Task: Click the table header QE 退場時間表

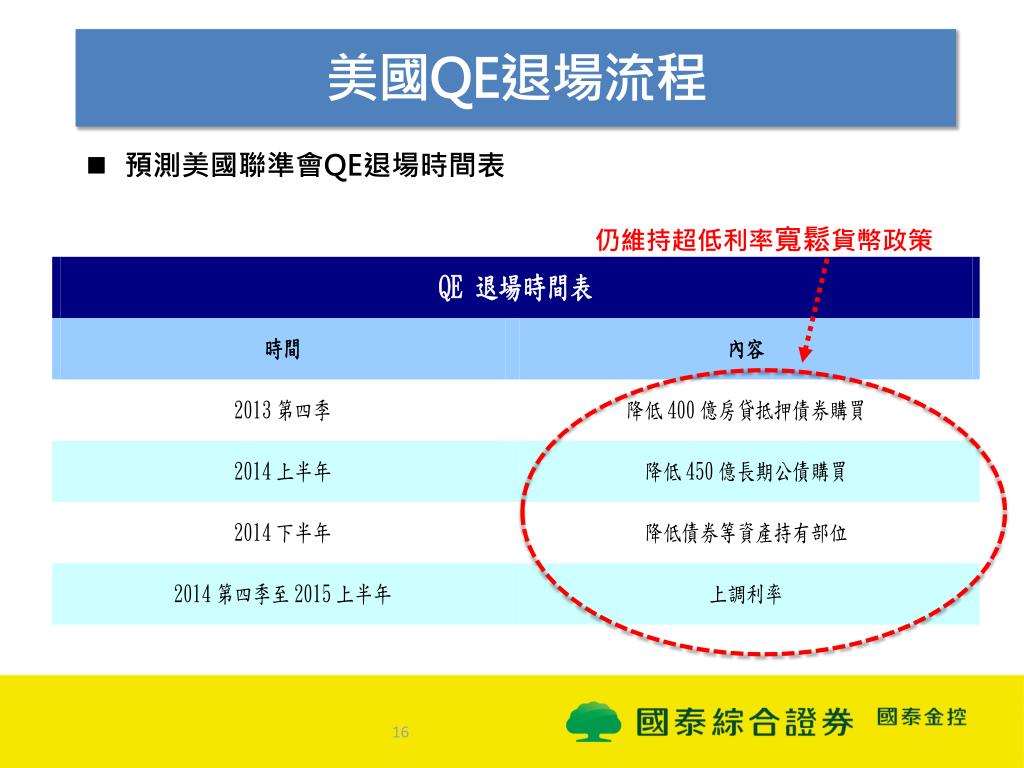Action: [x=515, y=288]
